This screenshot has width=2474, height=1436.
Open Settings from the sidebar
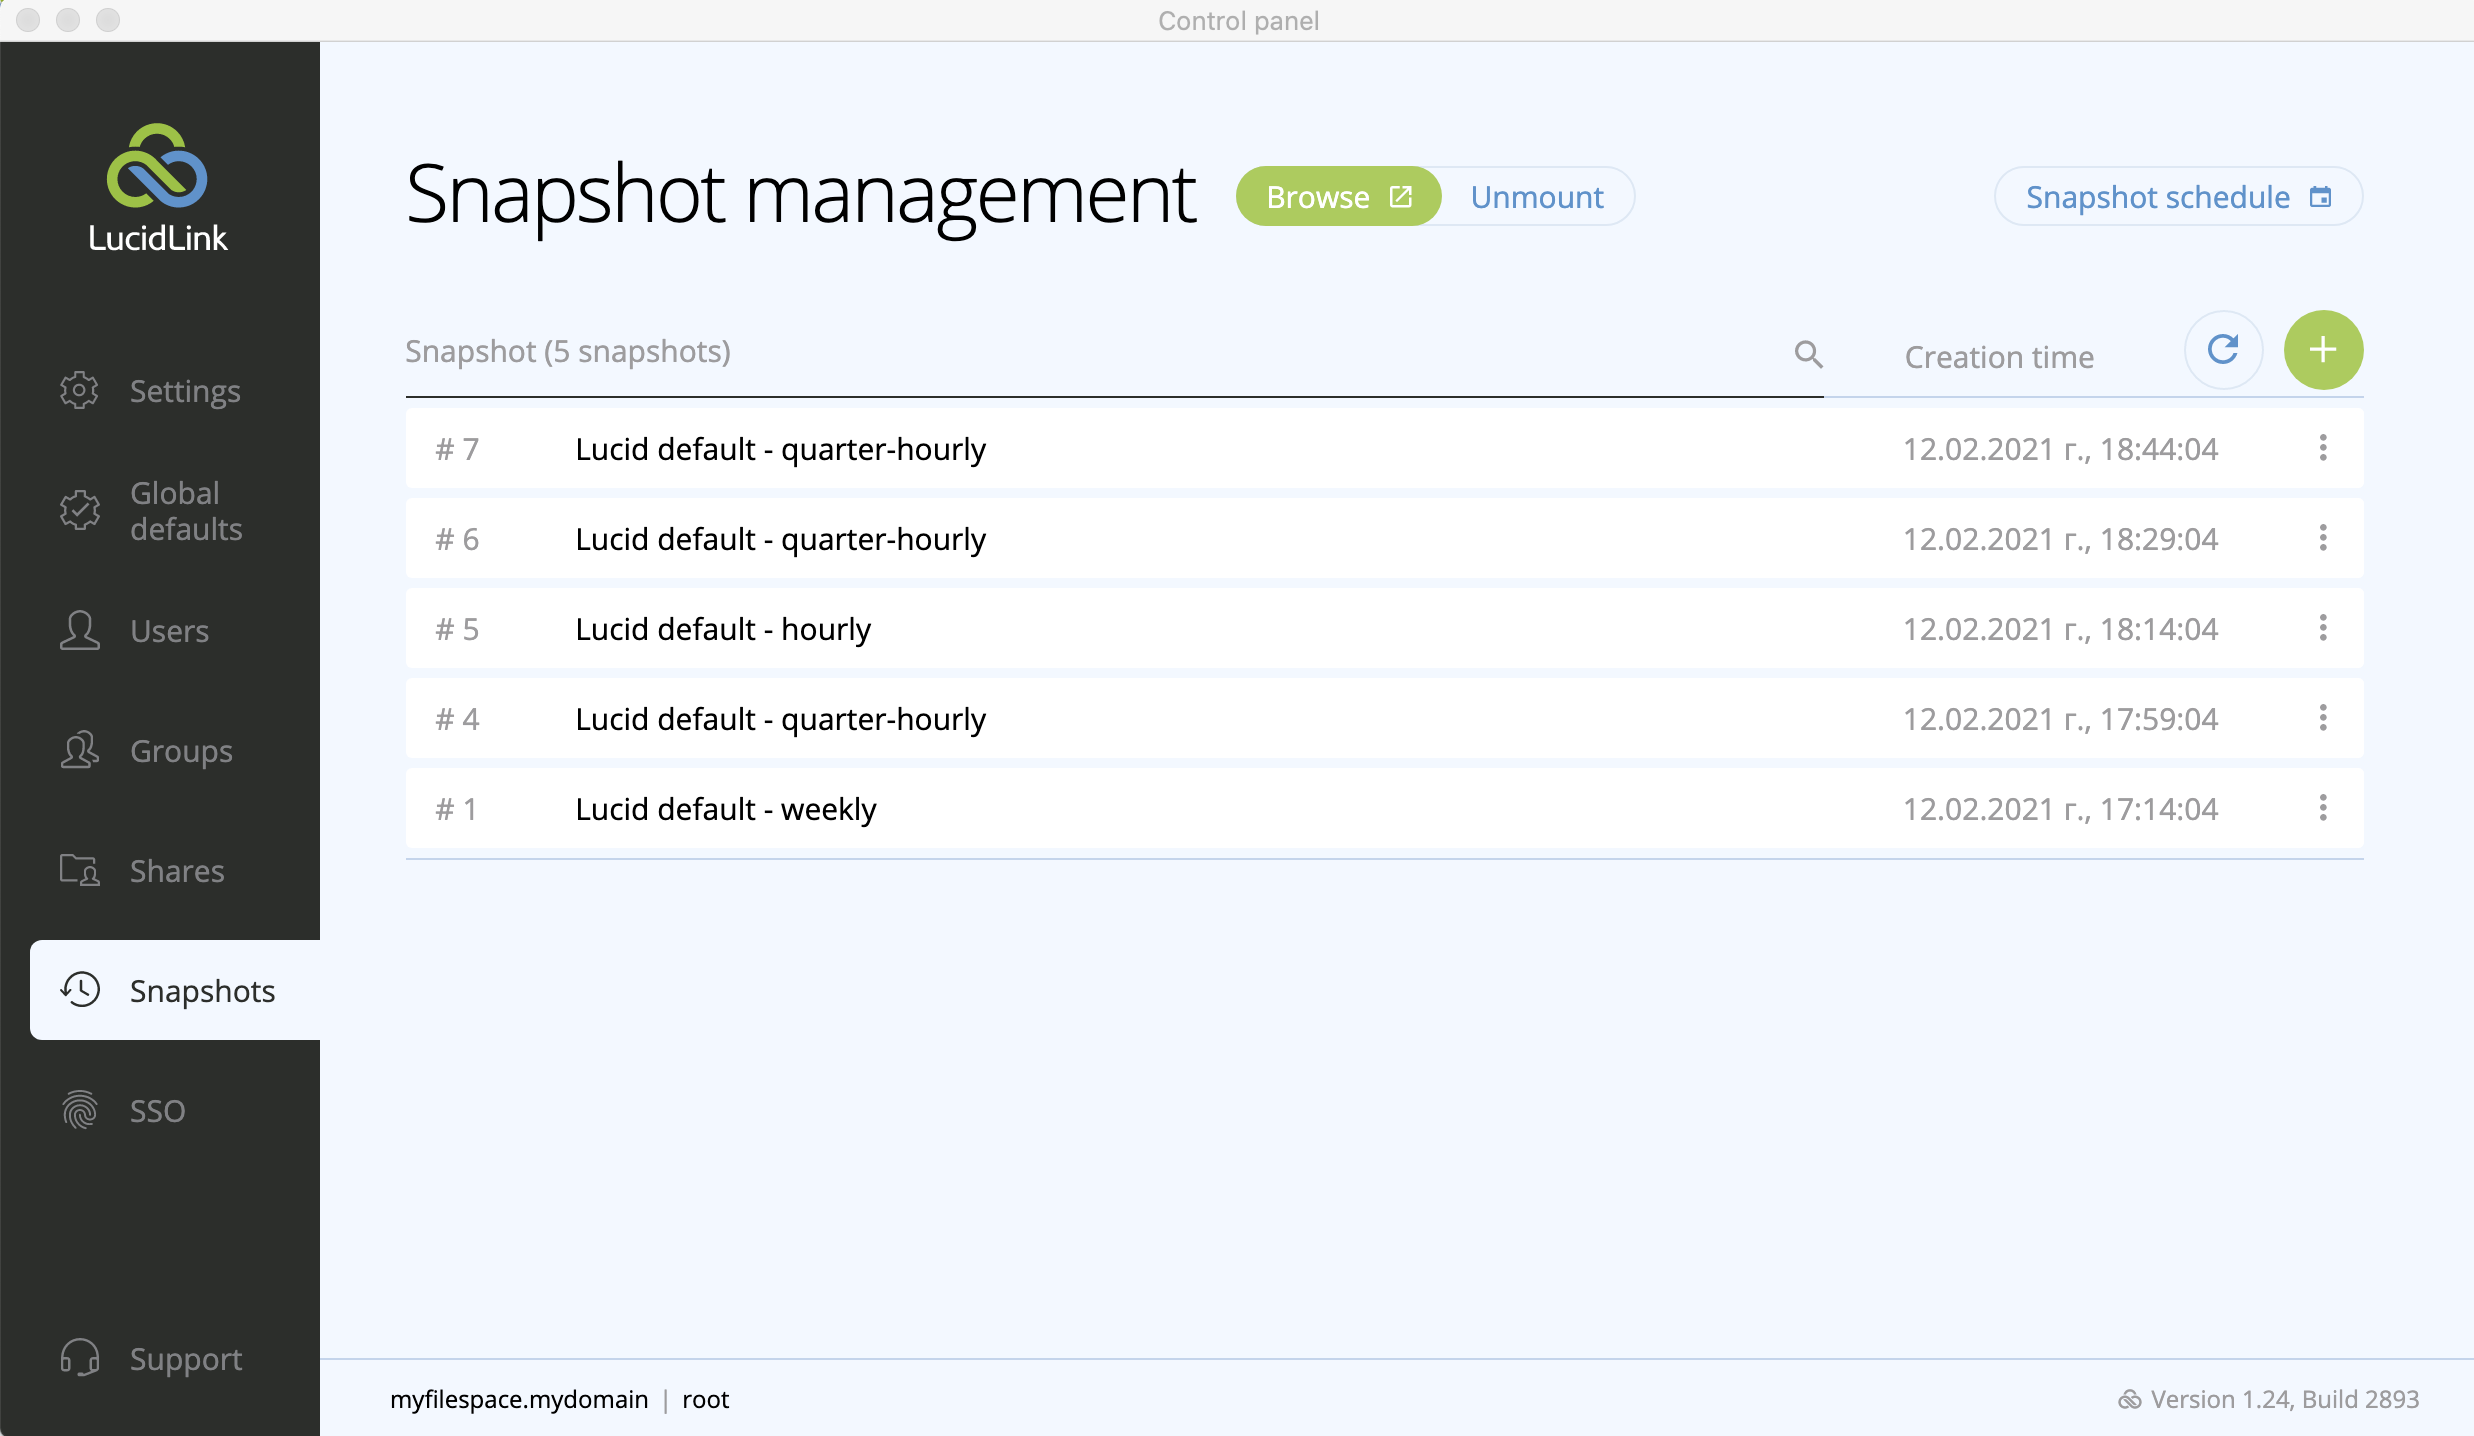point(184,391)
